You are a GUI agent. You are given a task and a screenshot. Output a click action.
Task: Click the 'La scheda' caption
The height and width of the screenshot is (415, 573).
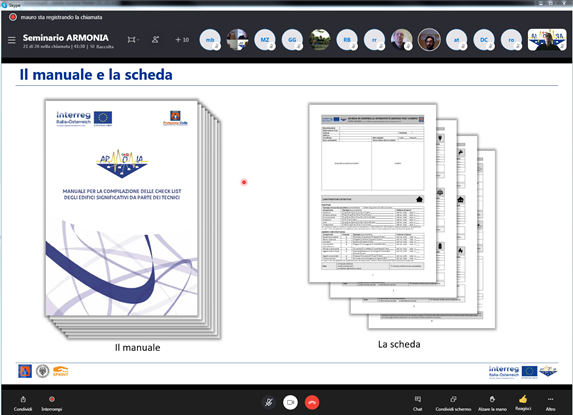[399, 344]
